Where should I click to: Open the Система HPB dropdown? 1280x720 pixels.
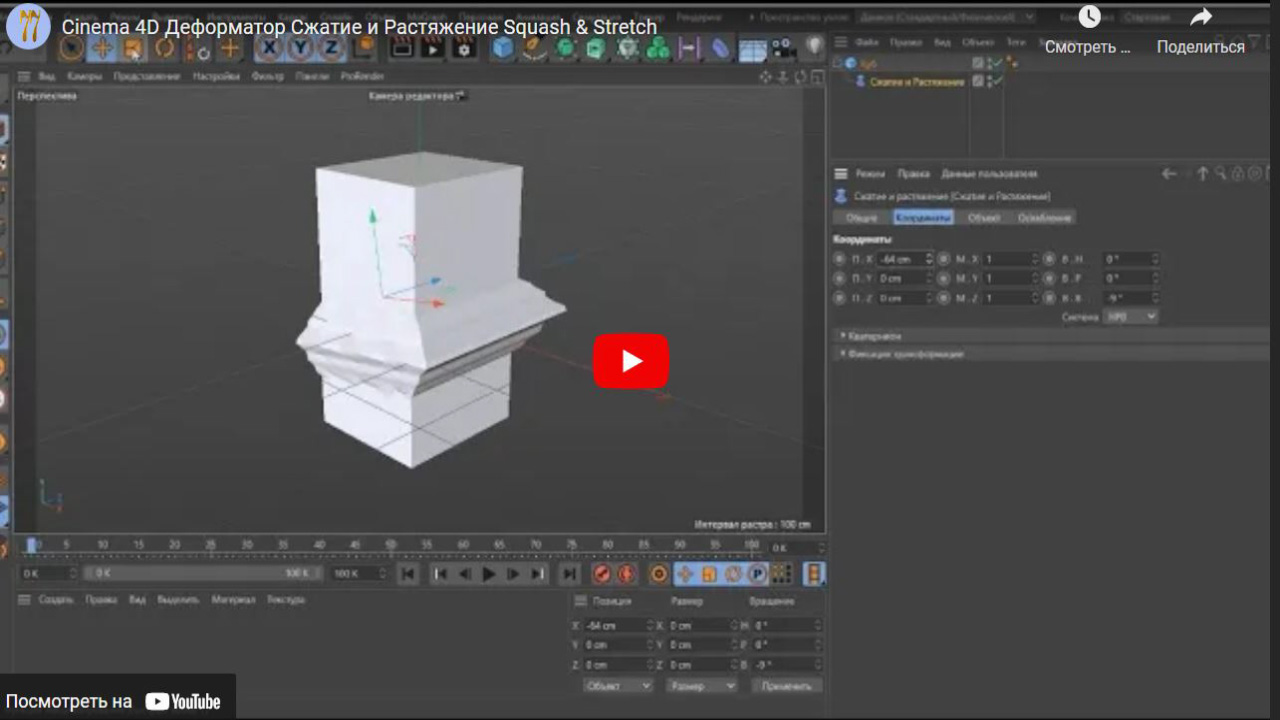pyautogui.click(x=1130, y=316)
